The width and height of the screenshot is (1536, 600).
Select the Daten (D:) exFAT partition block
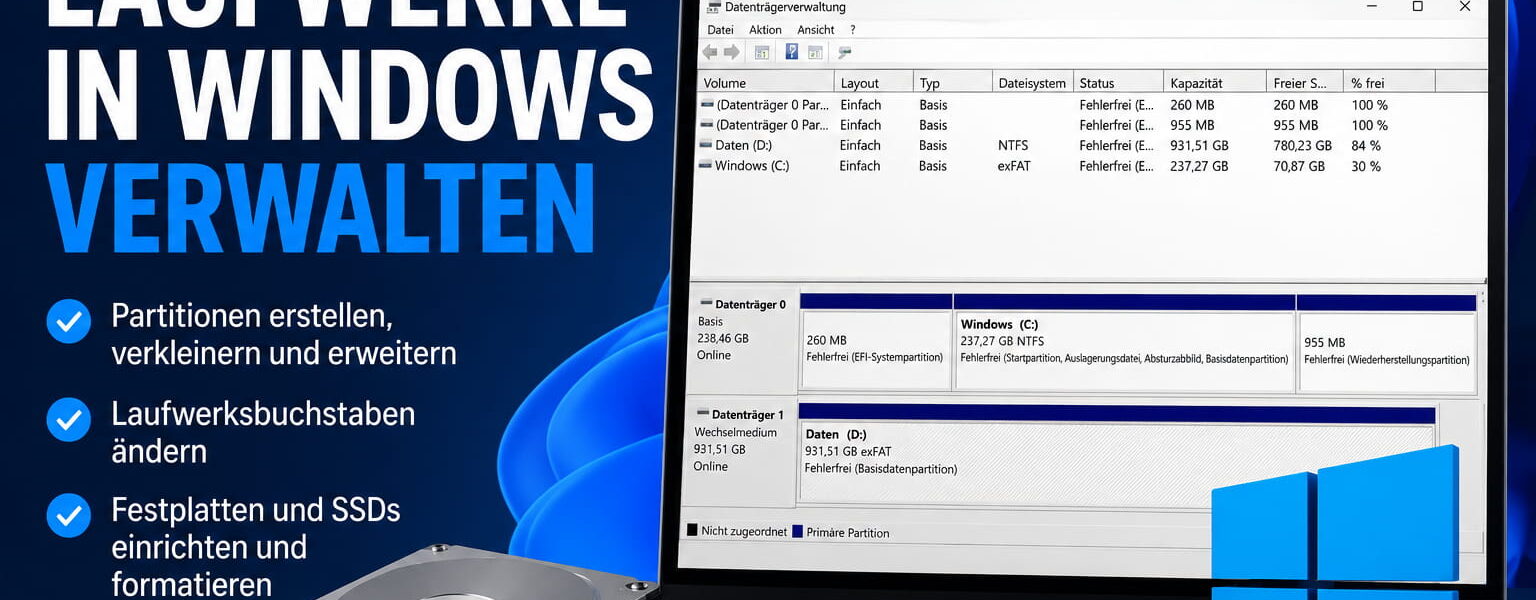1117,456
